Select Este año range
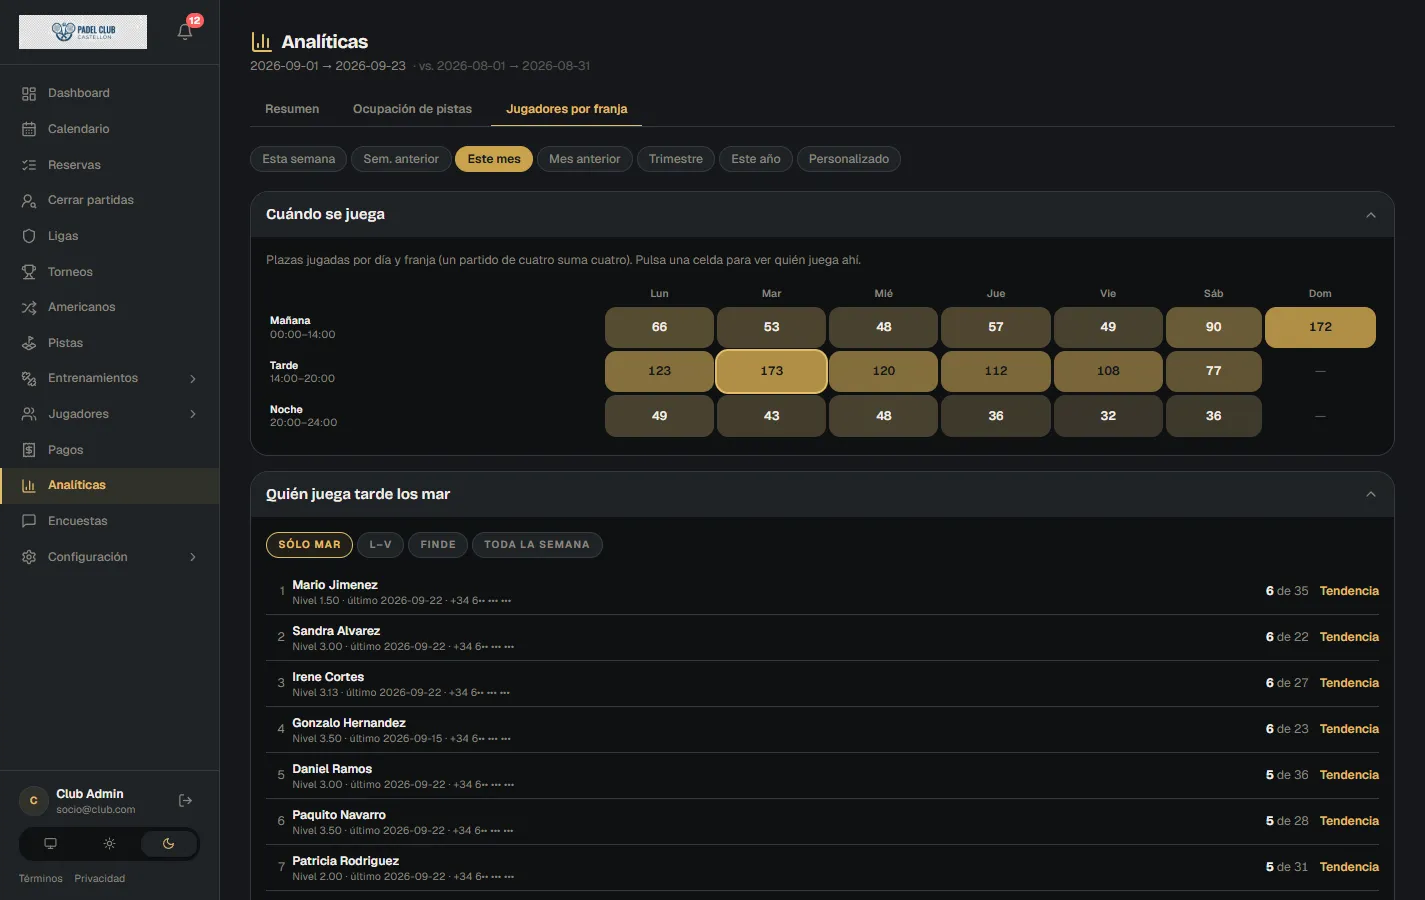Viewport: 1425px width, 900px height. [x=756, y=159]
